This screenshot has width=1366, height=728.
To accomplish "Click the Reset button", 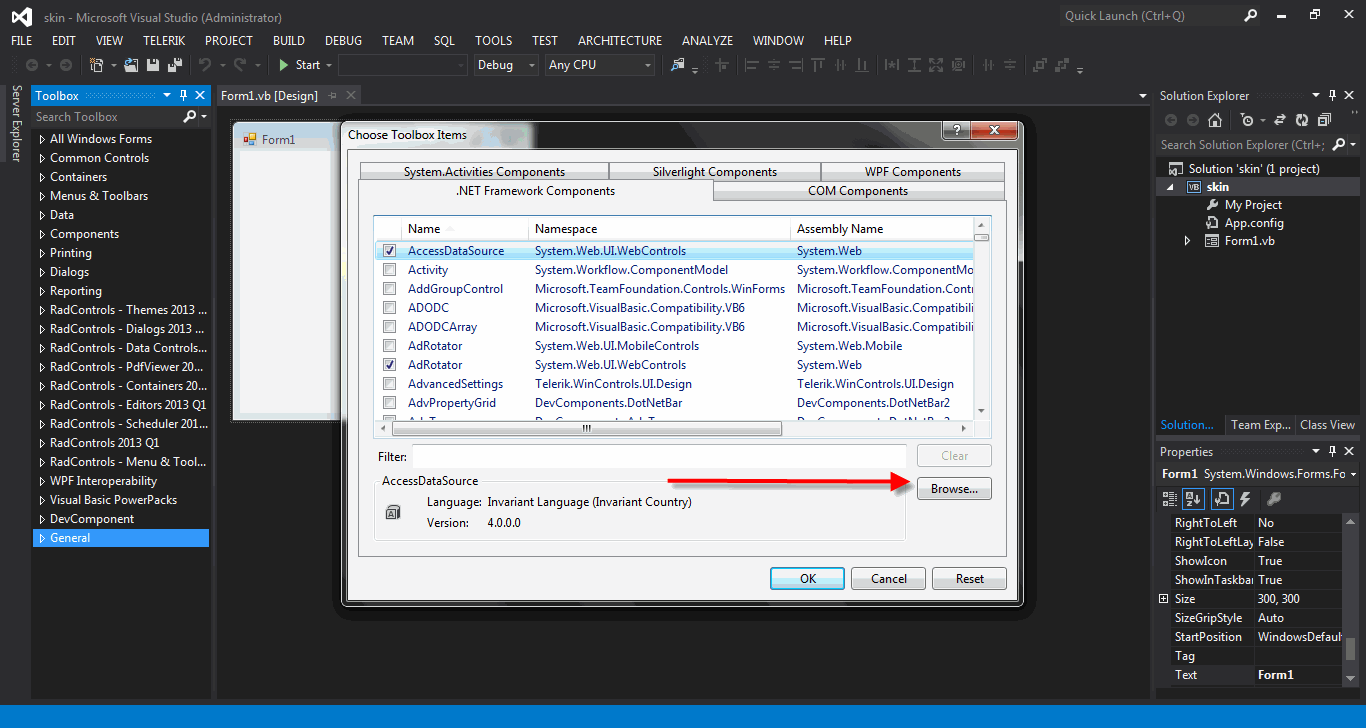I will click(x=970, y=579).
